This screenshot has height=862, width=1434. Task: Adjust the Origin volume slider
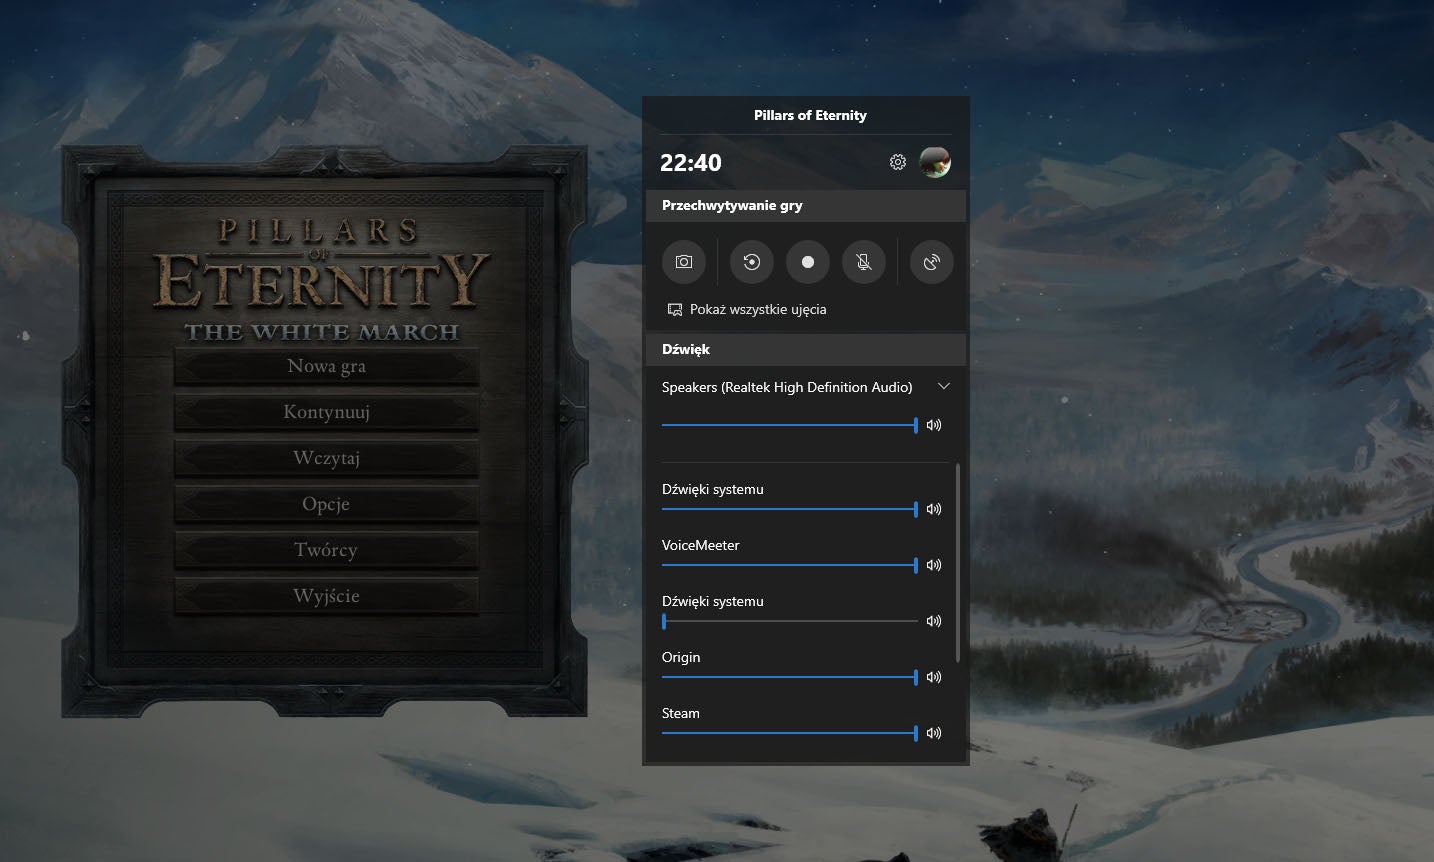tap(790, 677)
